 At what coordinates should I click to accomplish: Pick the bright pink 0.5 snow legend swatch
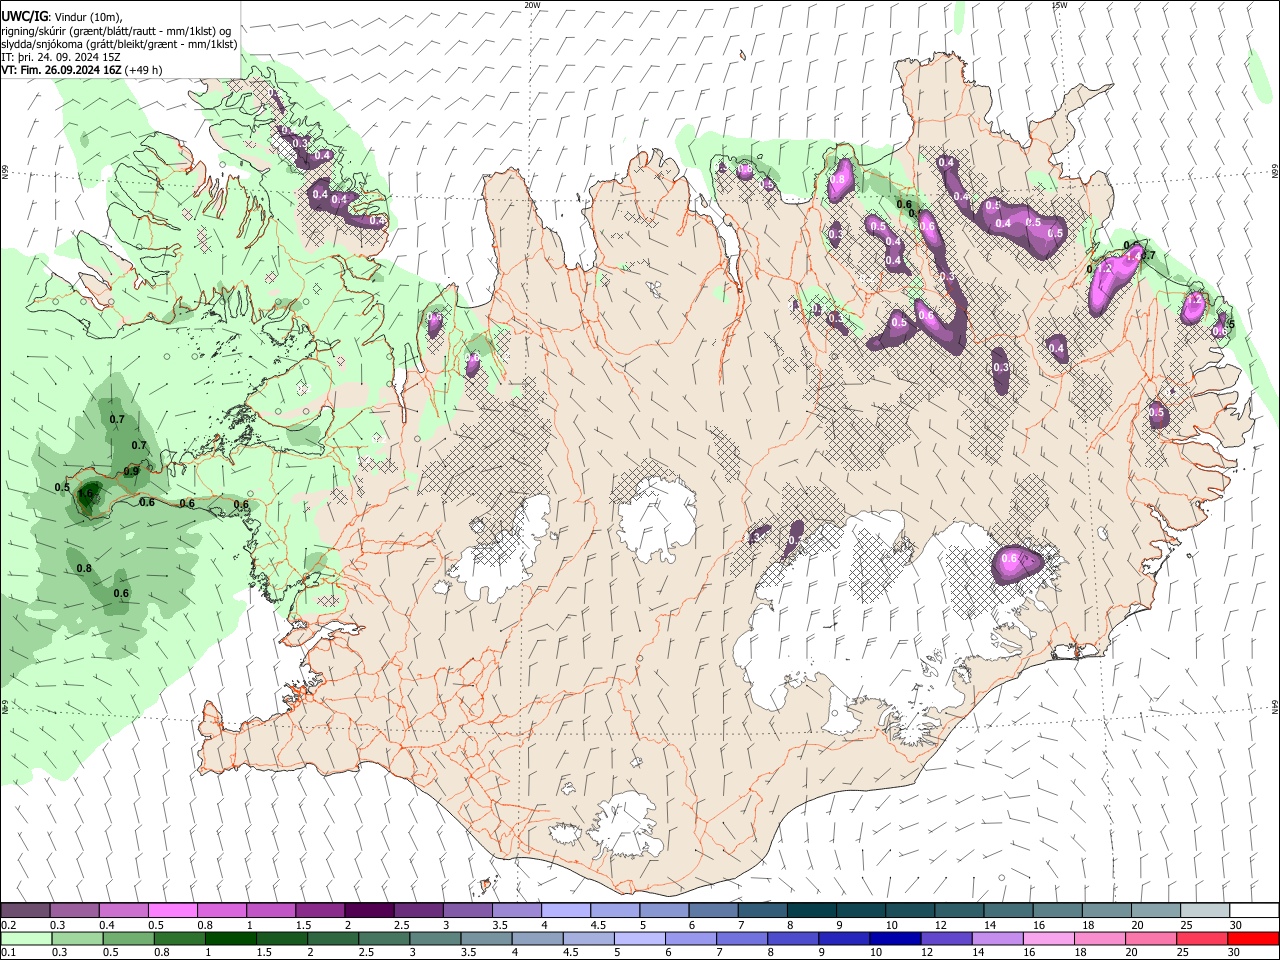click(x=172, y=910)
